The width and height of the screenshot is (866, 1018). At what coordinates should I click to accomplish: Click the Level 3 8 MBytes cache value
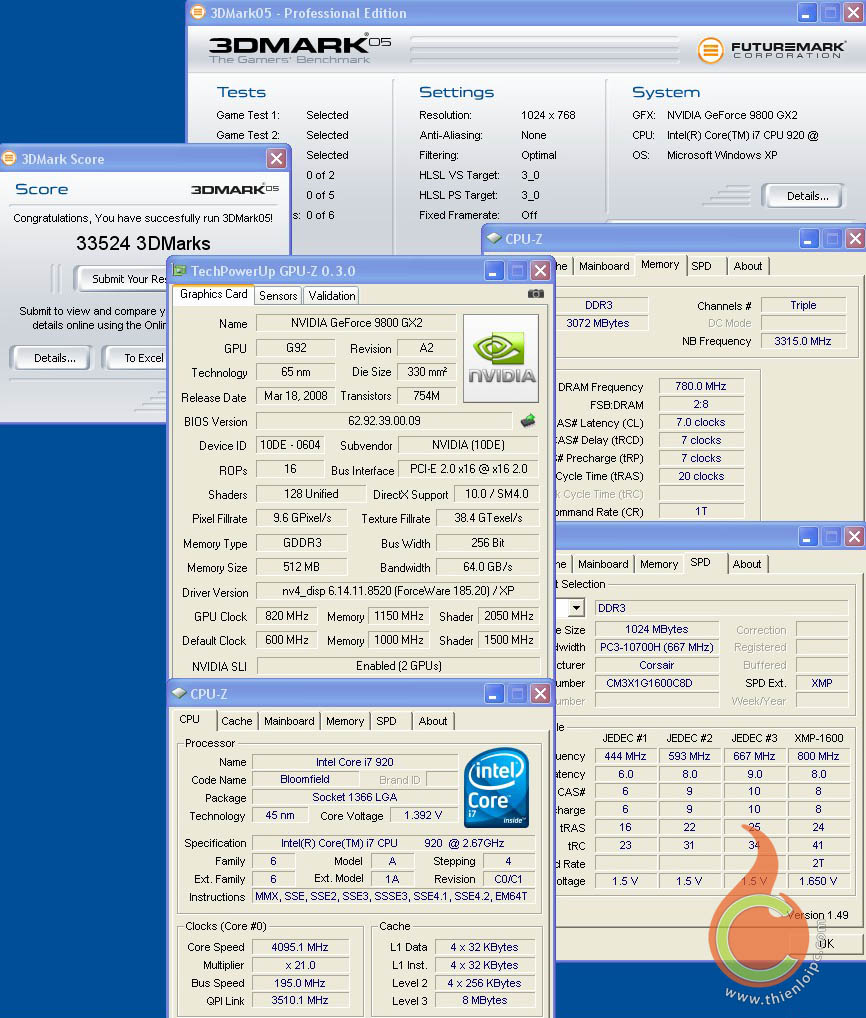[484, 1000]
